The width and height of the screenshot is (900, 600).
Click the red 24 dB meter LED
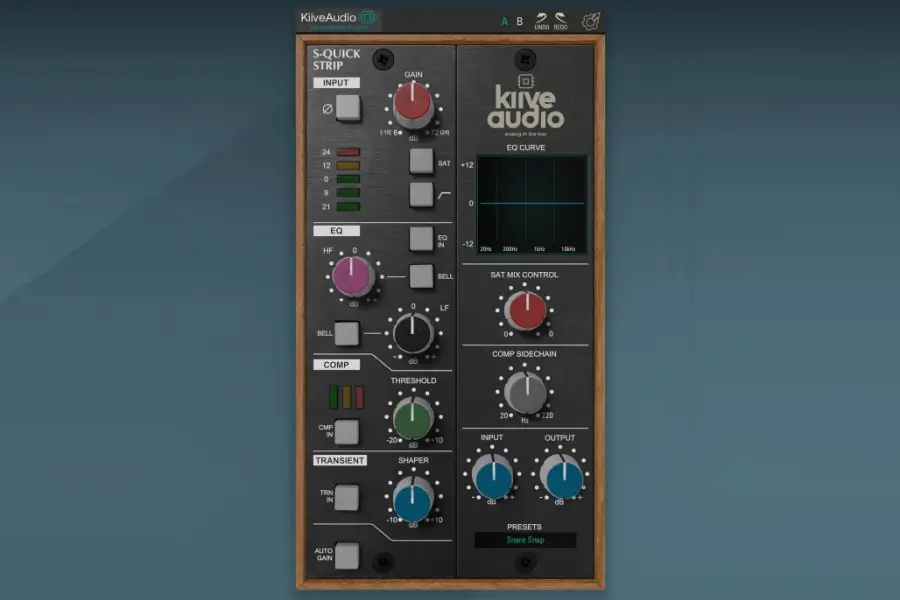(348, 152)
